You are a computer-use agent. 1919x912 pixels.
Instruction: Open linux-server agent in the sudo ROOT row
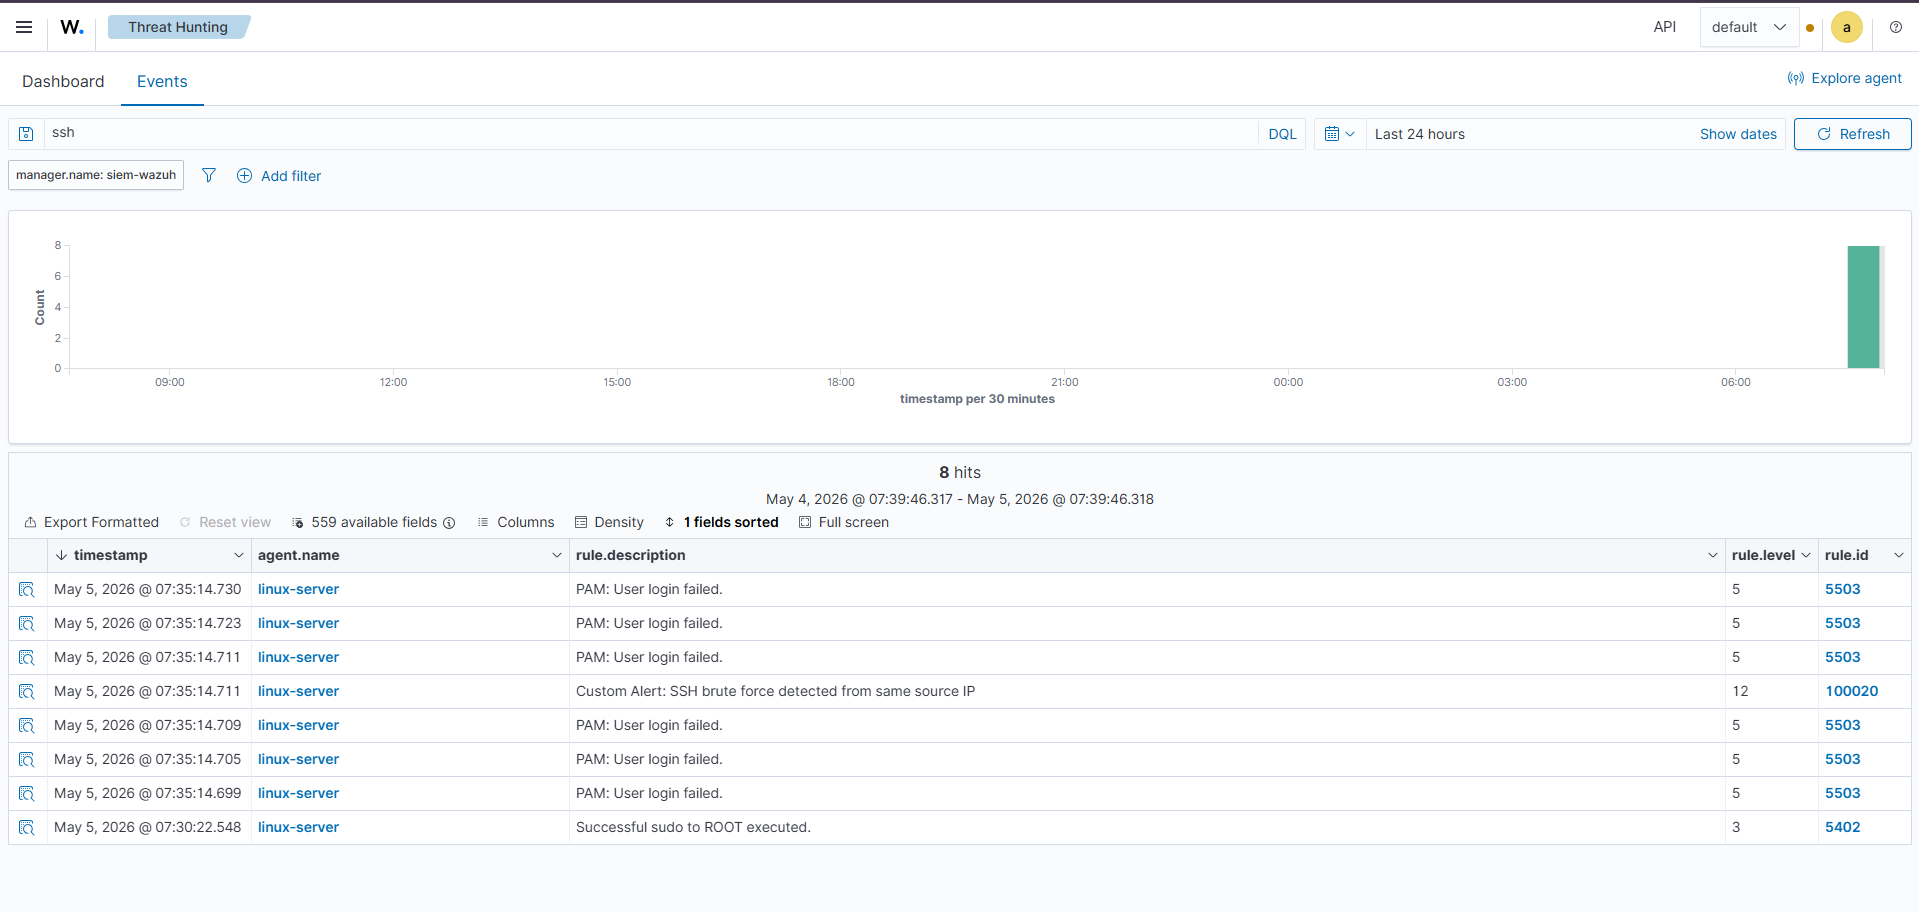[298, 827]
